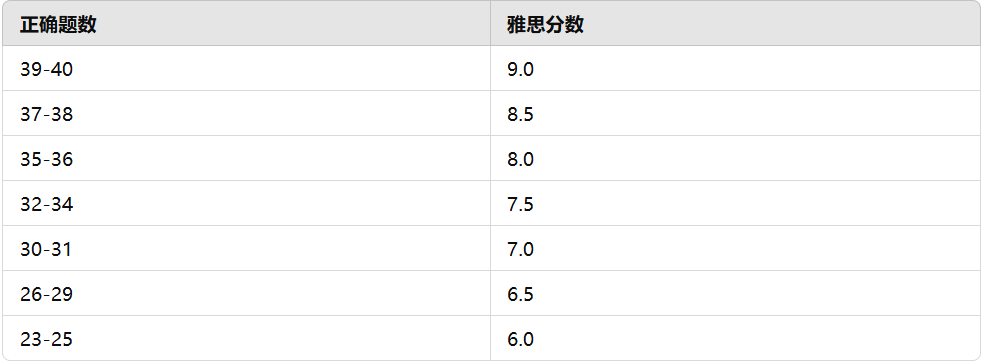Click the 正确题数 column header
This screenshot has height=361, width=981.
(246, 23)
